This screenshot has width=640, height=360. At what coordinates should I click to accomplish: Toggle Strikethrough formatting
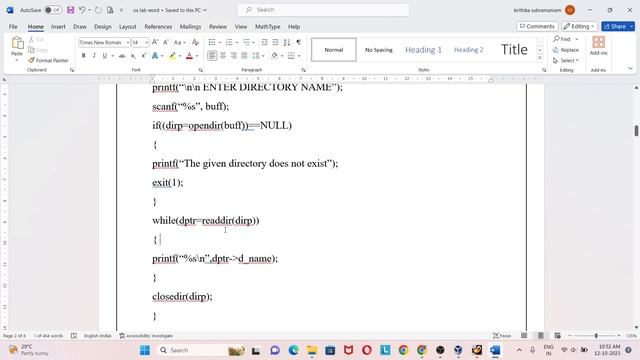point(122,56)
